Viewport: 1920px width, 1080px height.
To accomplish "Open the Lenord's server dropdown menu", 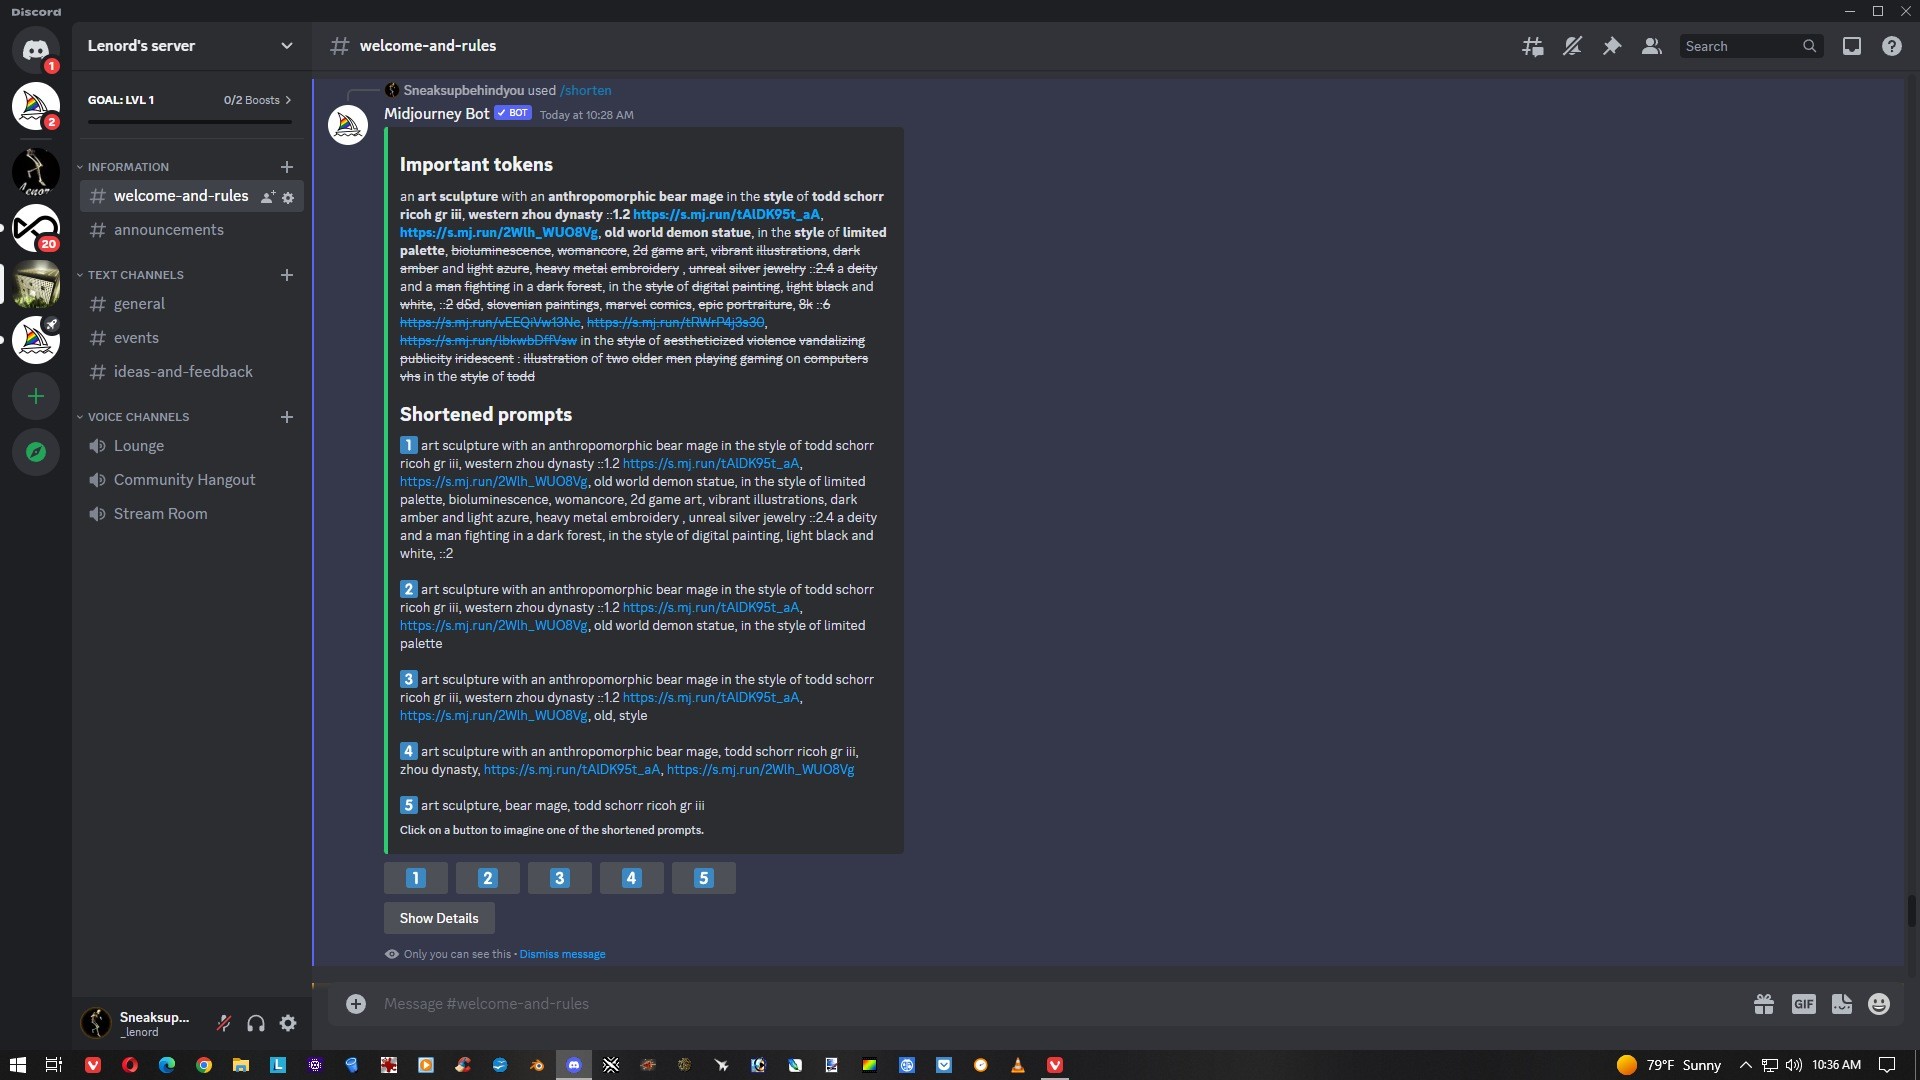I will tap(191, 46).
